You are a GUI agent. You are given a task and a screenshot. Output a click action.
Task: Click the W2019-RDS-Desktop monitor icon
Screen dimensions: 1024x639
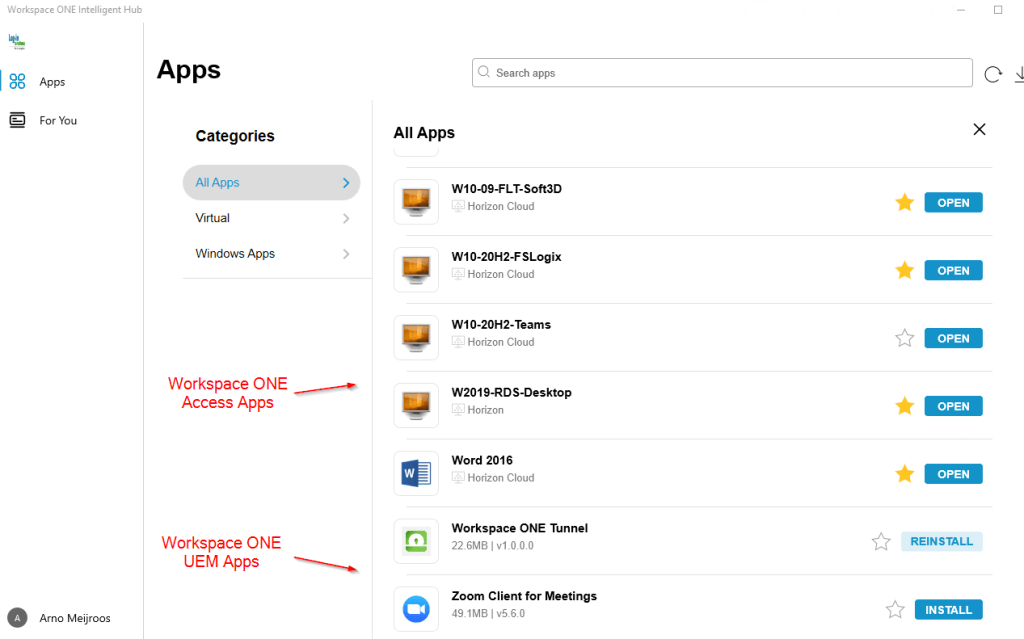[x=416, y=406]
